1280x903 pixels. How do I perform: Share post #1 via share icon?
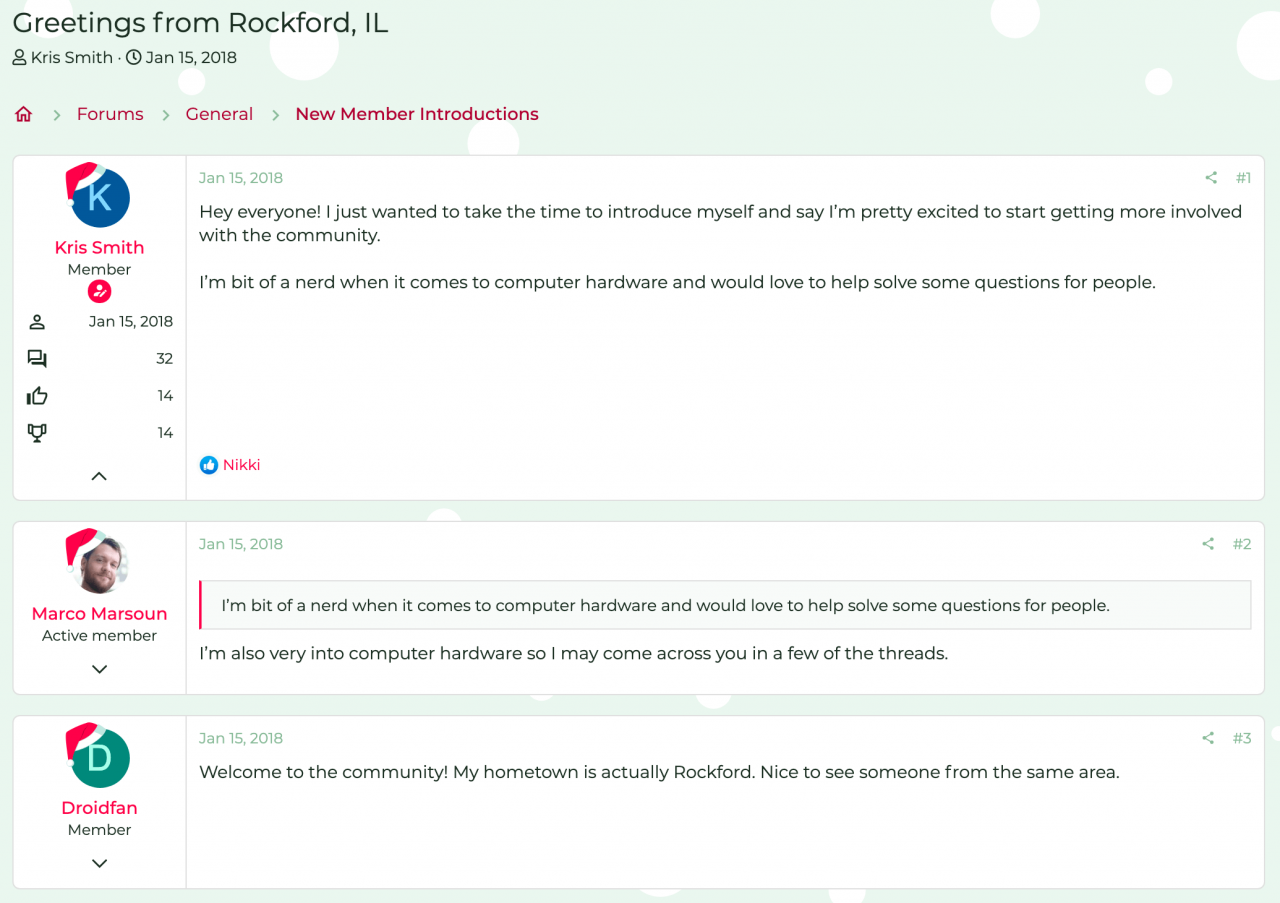click(1211, 178)
